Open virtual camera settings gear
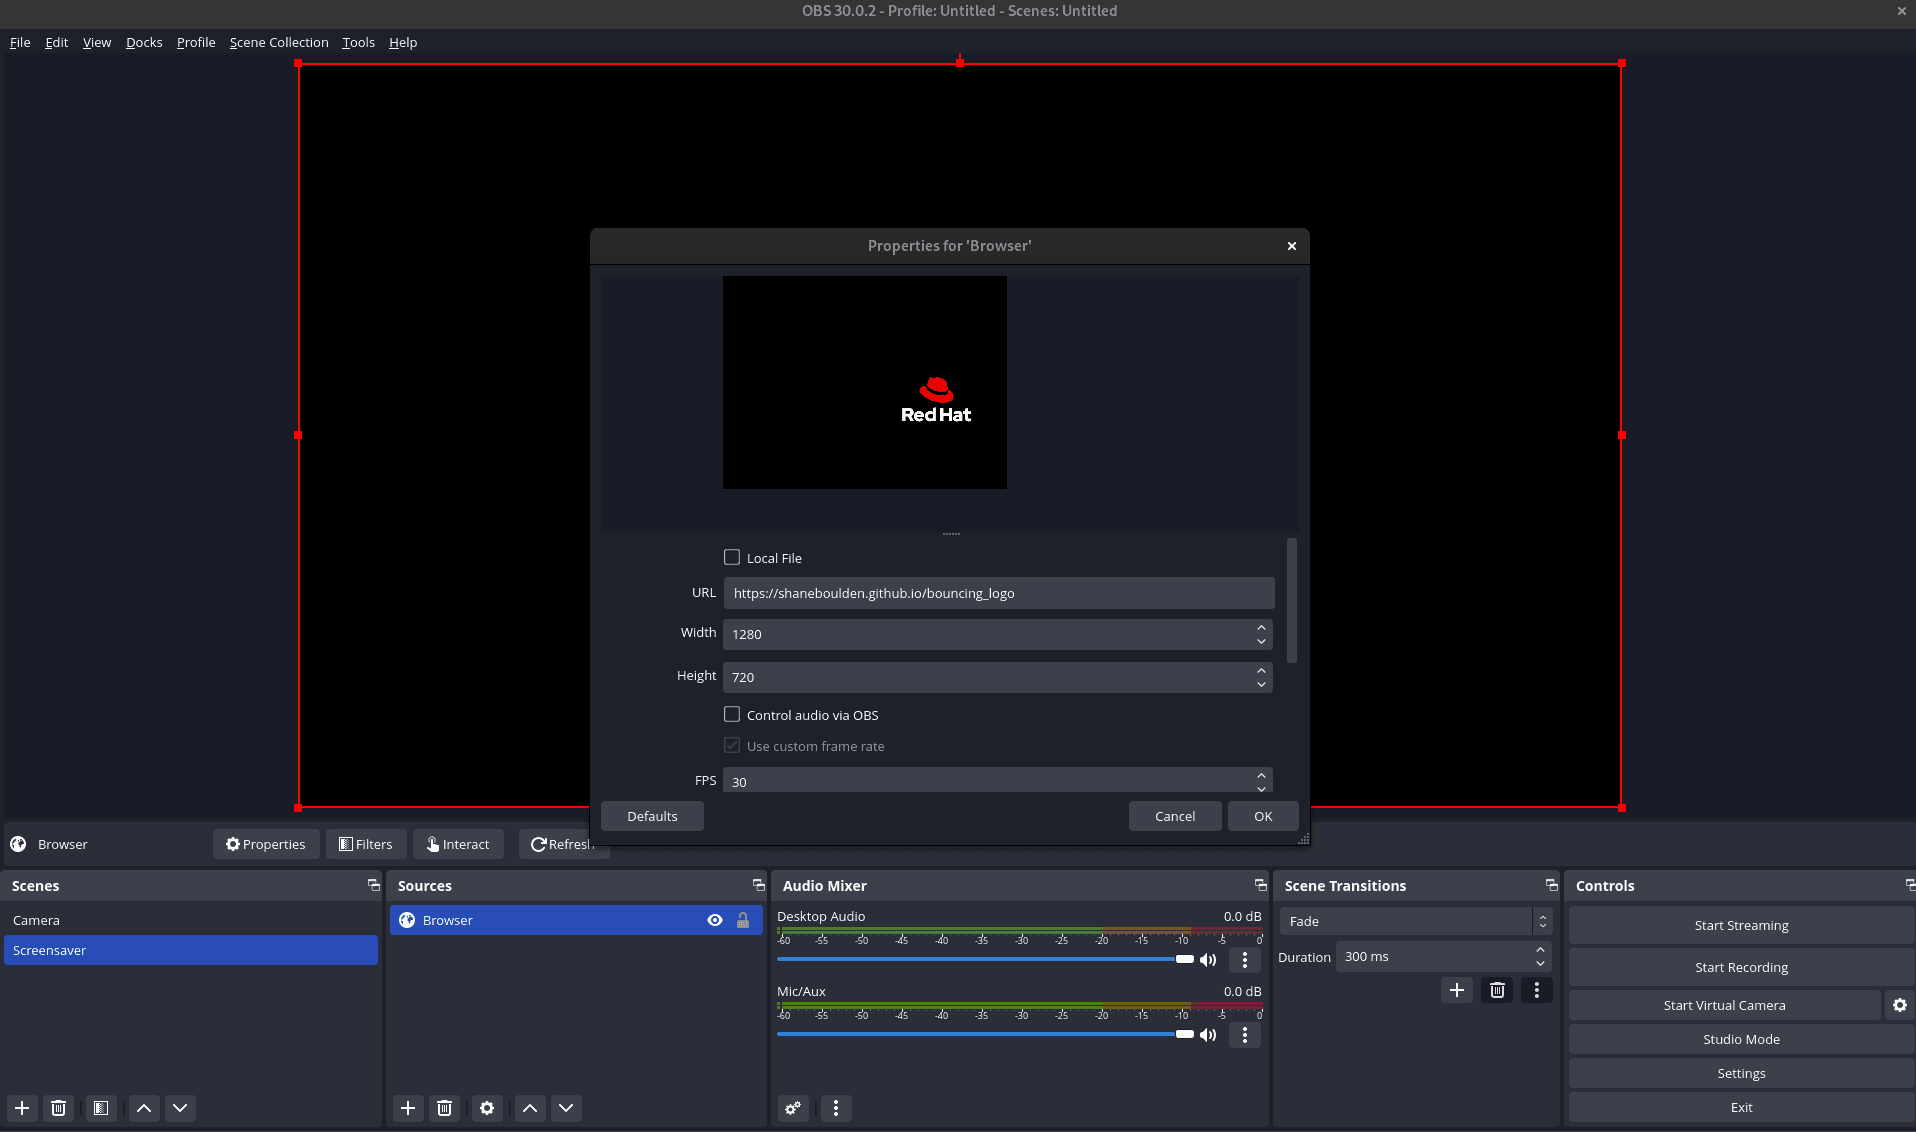This screenshot has height=1132, width=1916. click(x=1900, y=1005)
